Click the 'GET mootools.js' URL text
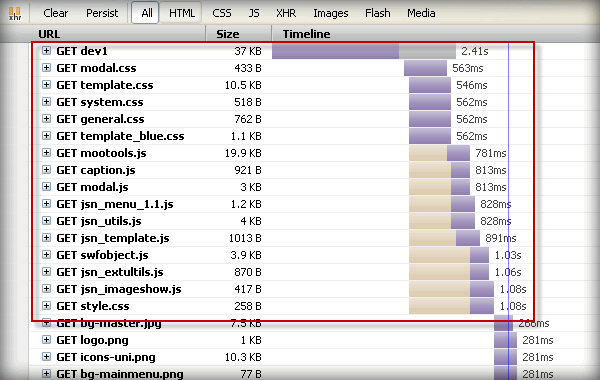This screenshot has width=600, height=380. (x=101, y=153)
